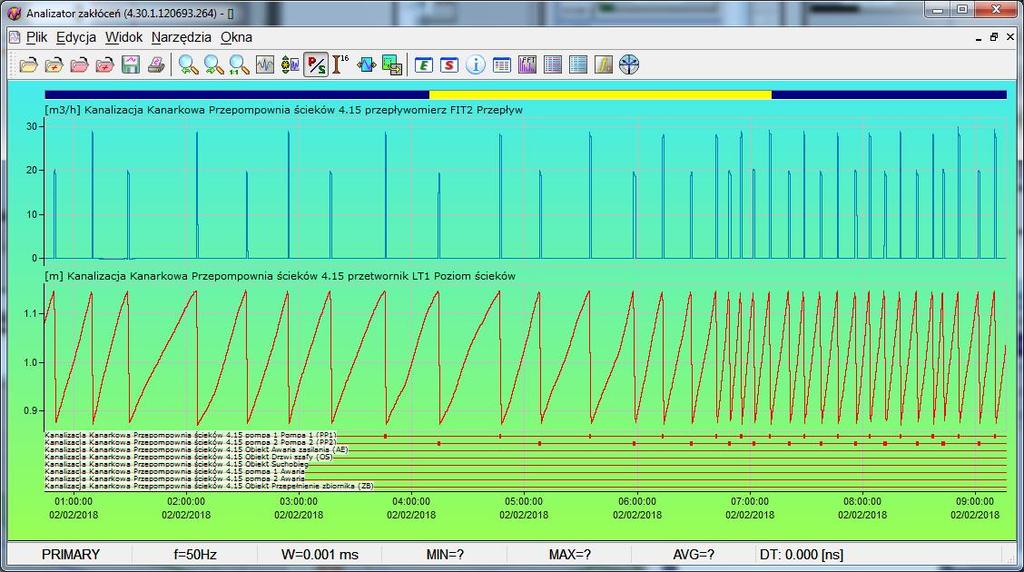Image resolution: width=1024 pixels, height=572 pixels.
Task: Select the pompa 1 Pompa 1 (PP1) signal
Action: [x=191, y=434]
